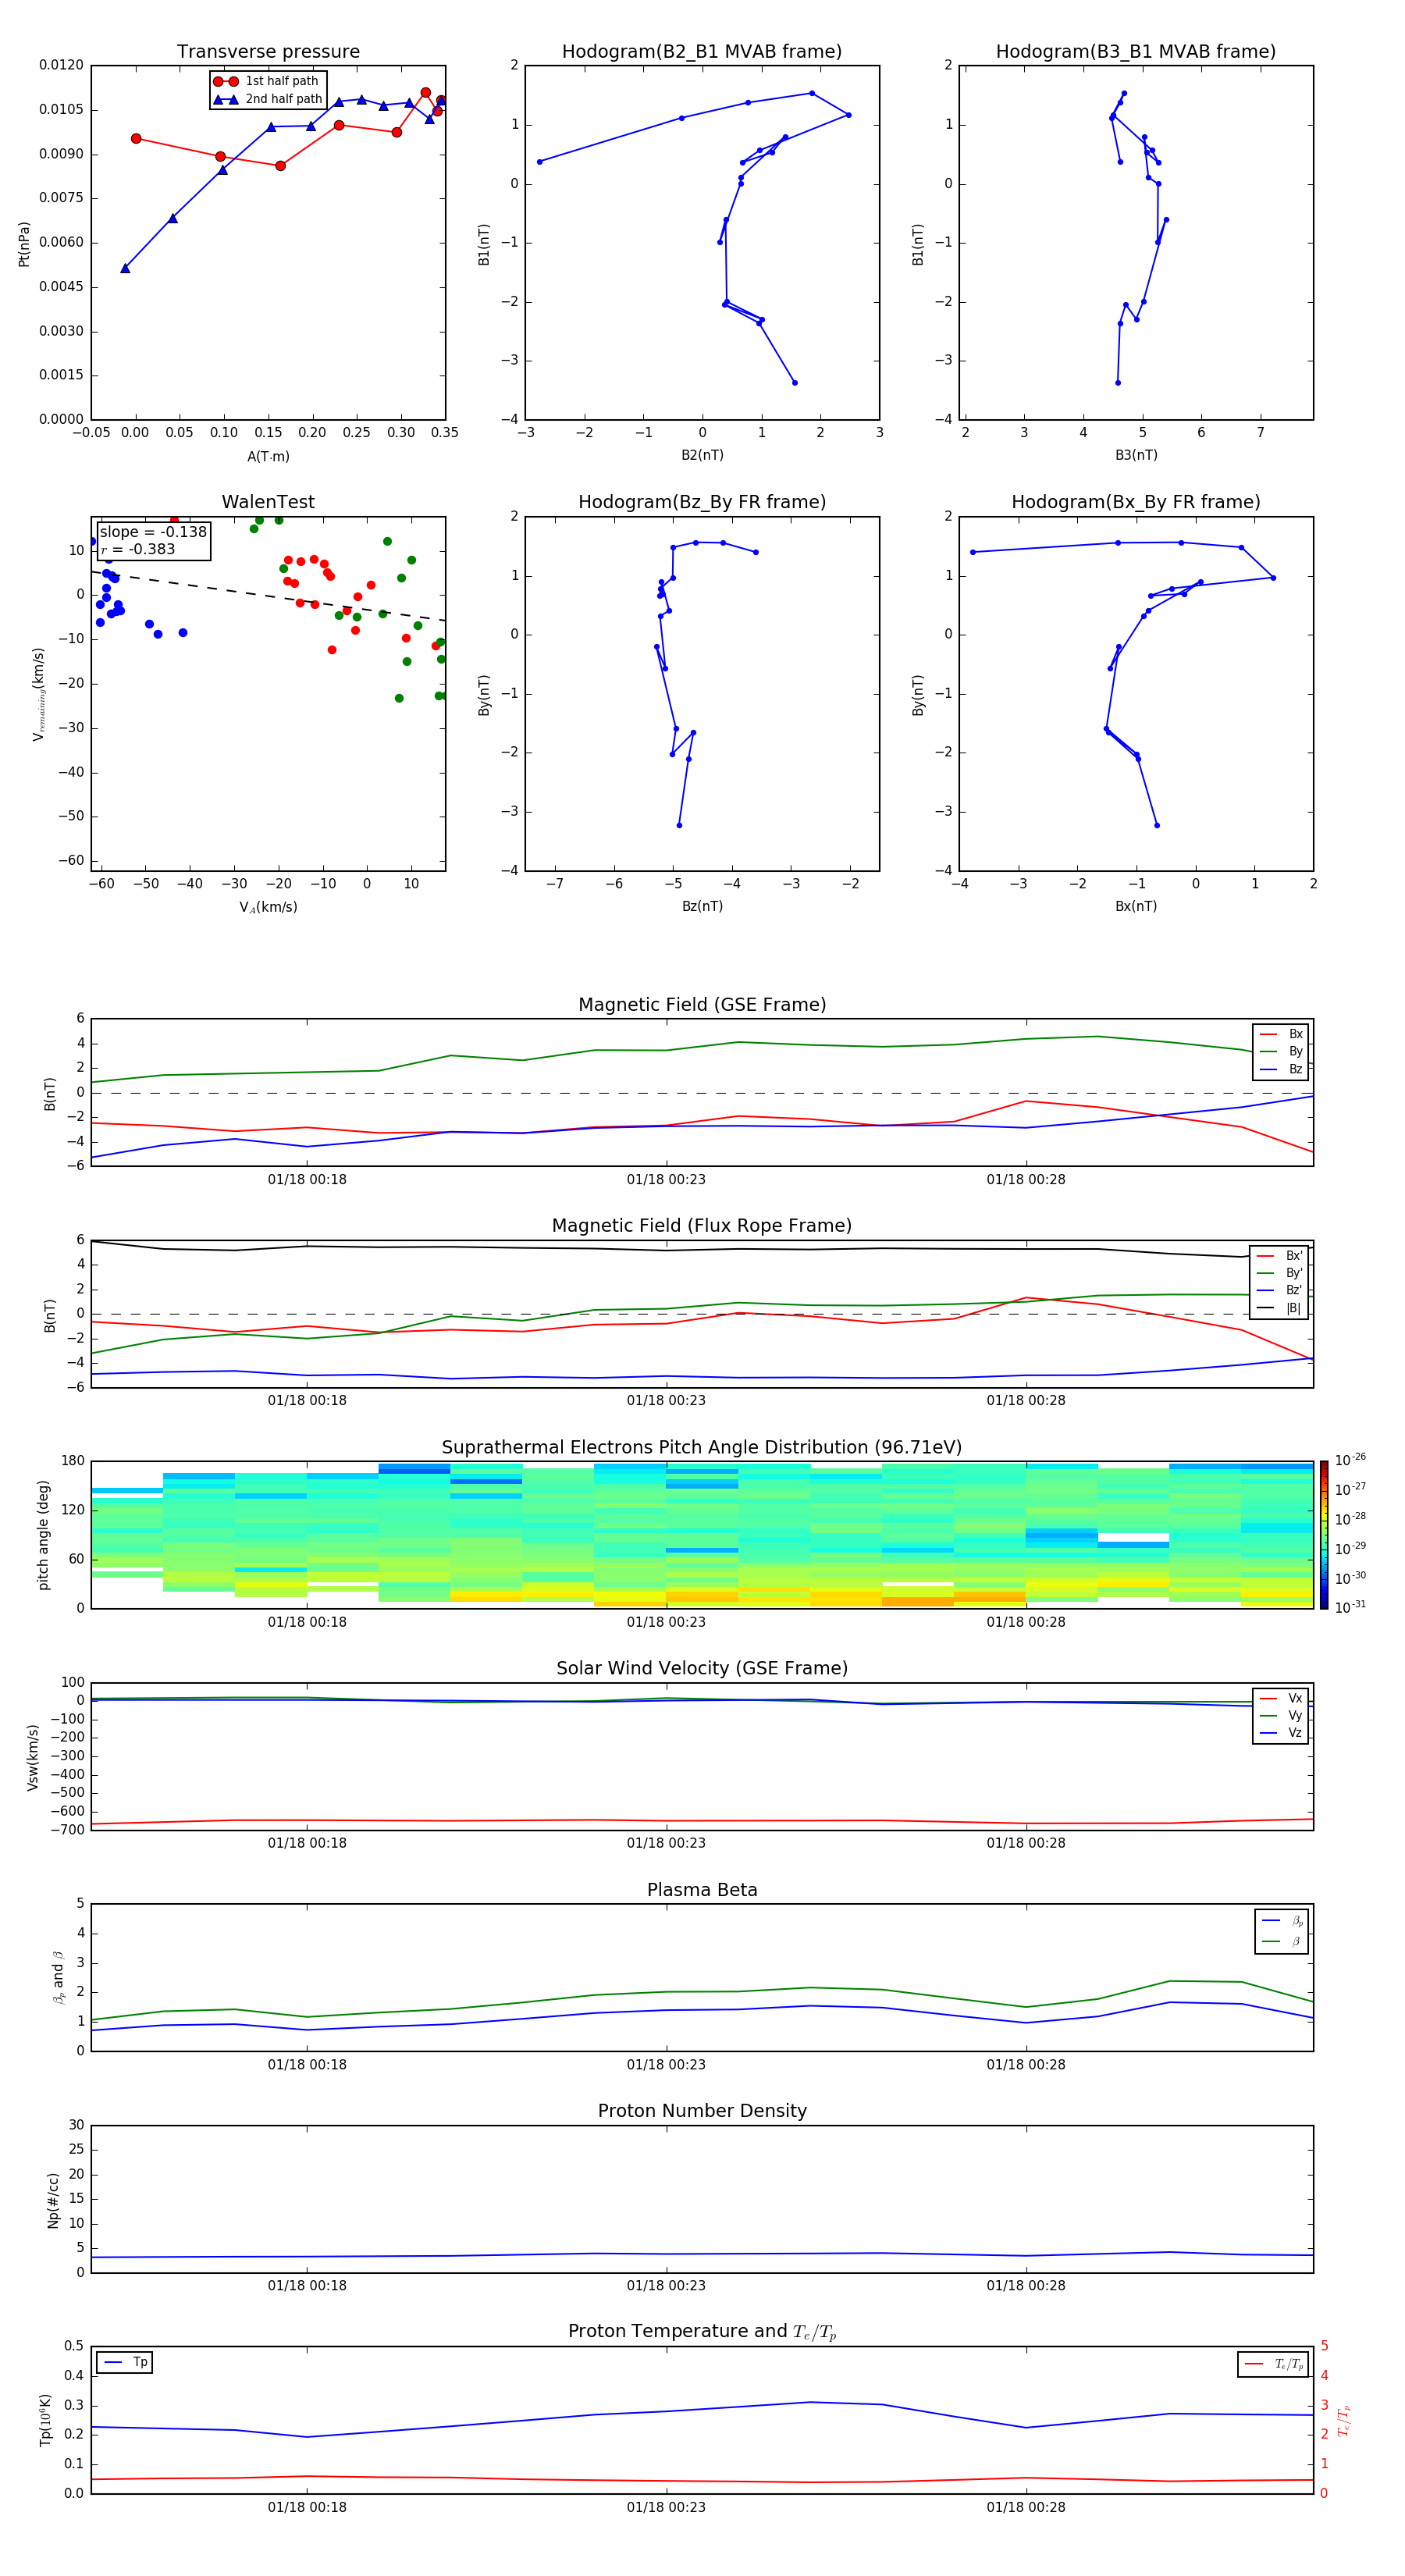Click the Bz legend entry in GSE panel
Image resolution: width=1405 pixels, height=2576 pixels.
coord(1281,1069)
